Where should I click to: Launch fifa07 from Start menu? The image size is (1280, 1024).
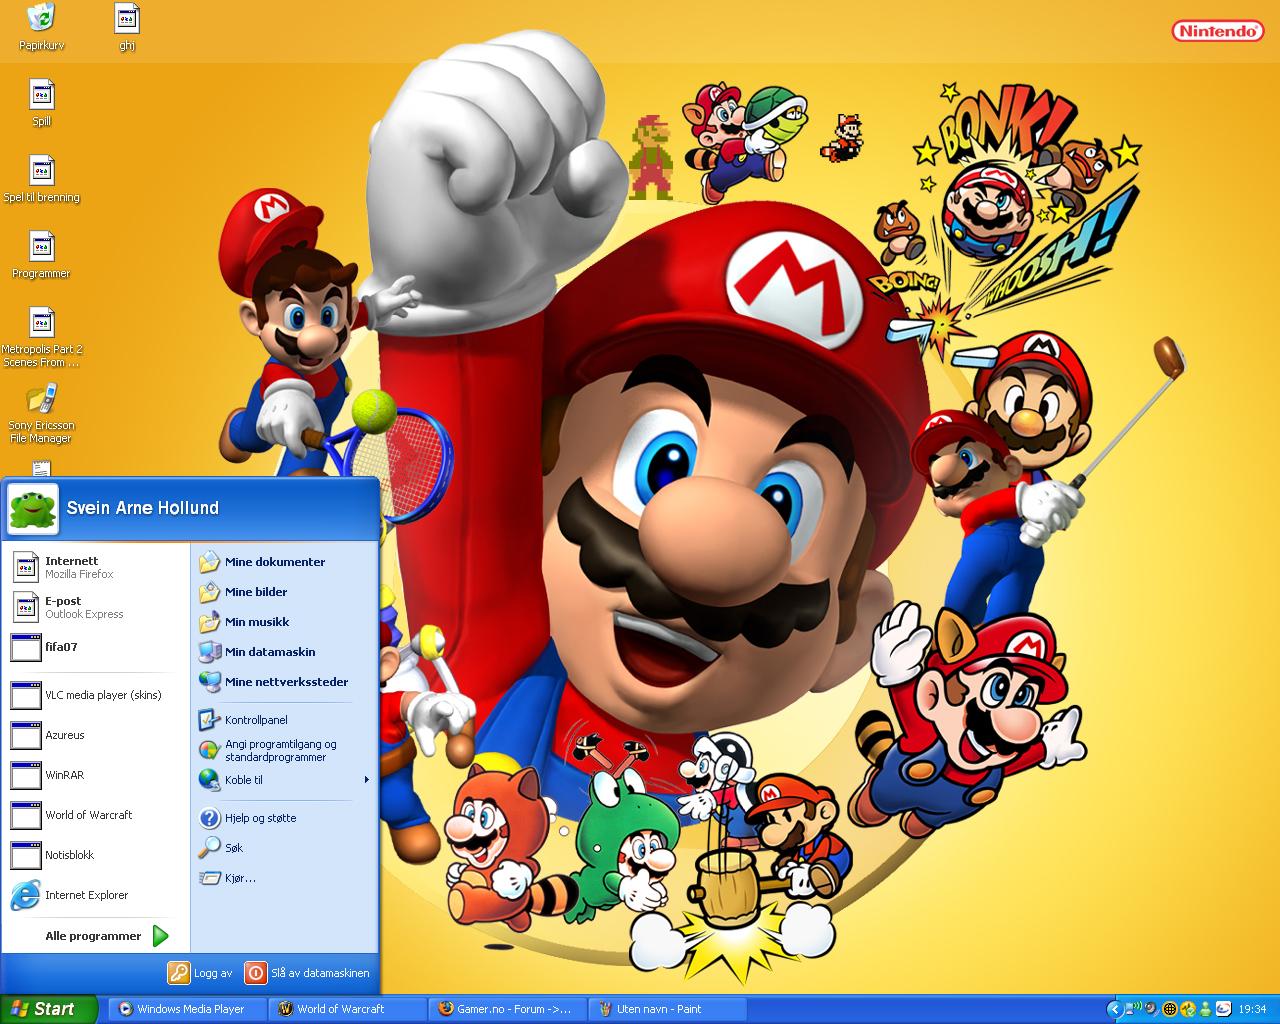click(x=96, y=647)
